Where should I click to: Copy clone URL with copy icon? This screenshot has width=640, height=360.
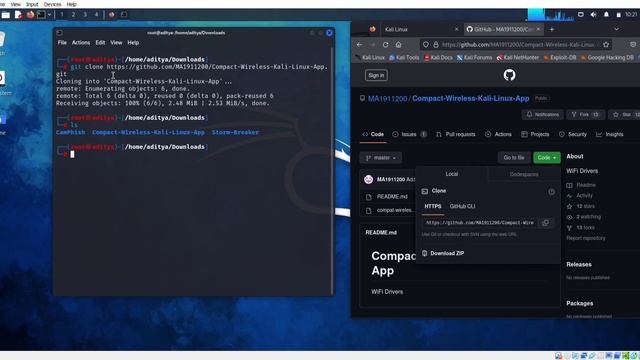click(x=545, y=223)
